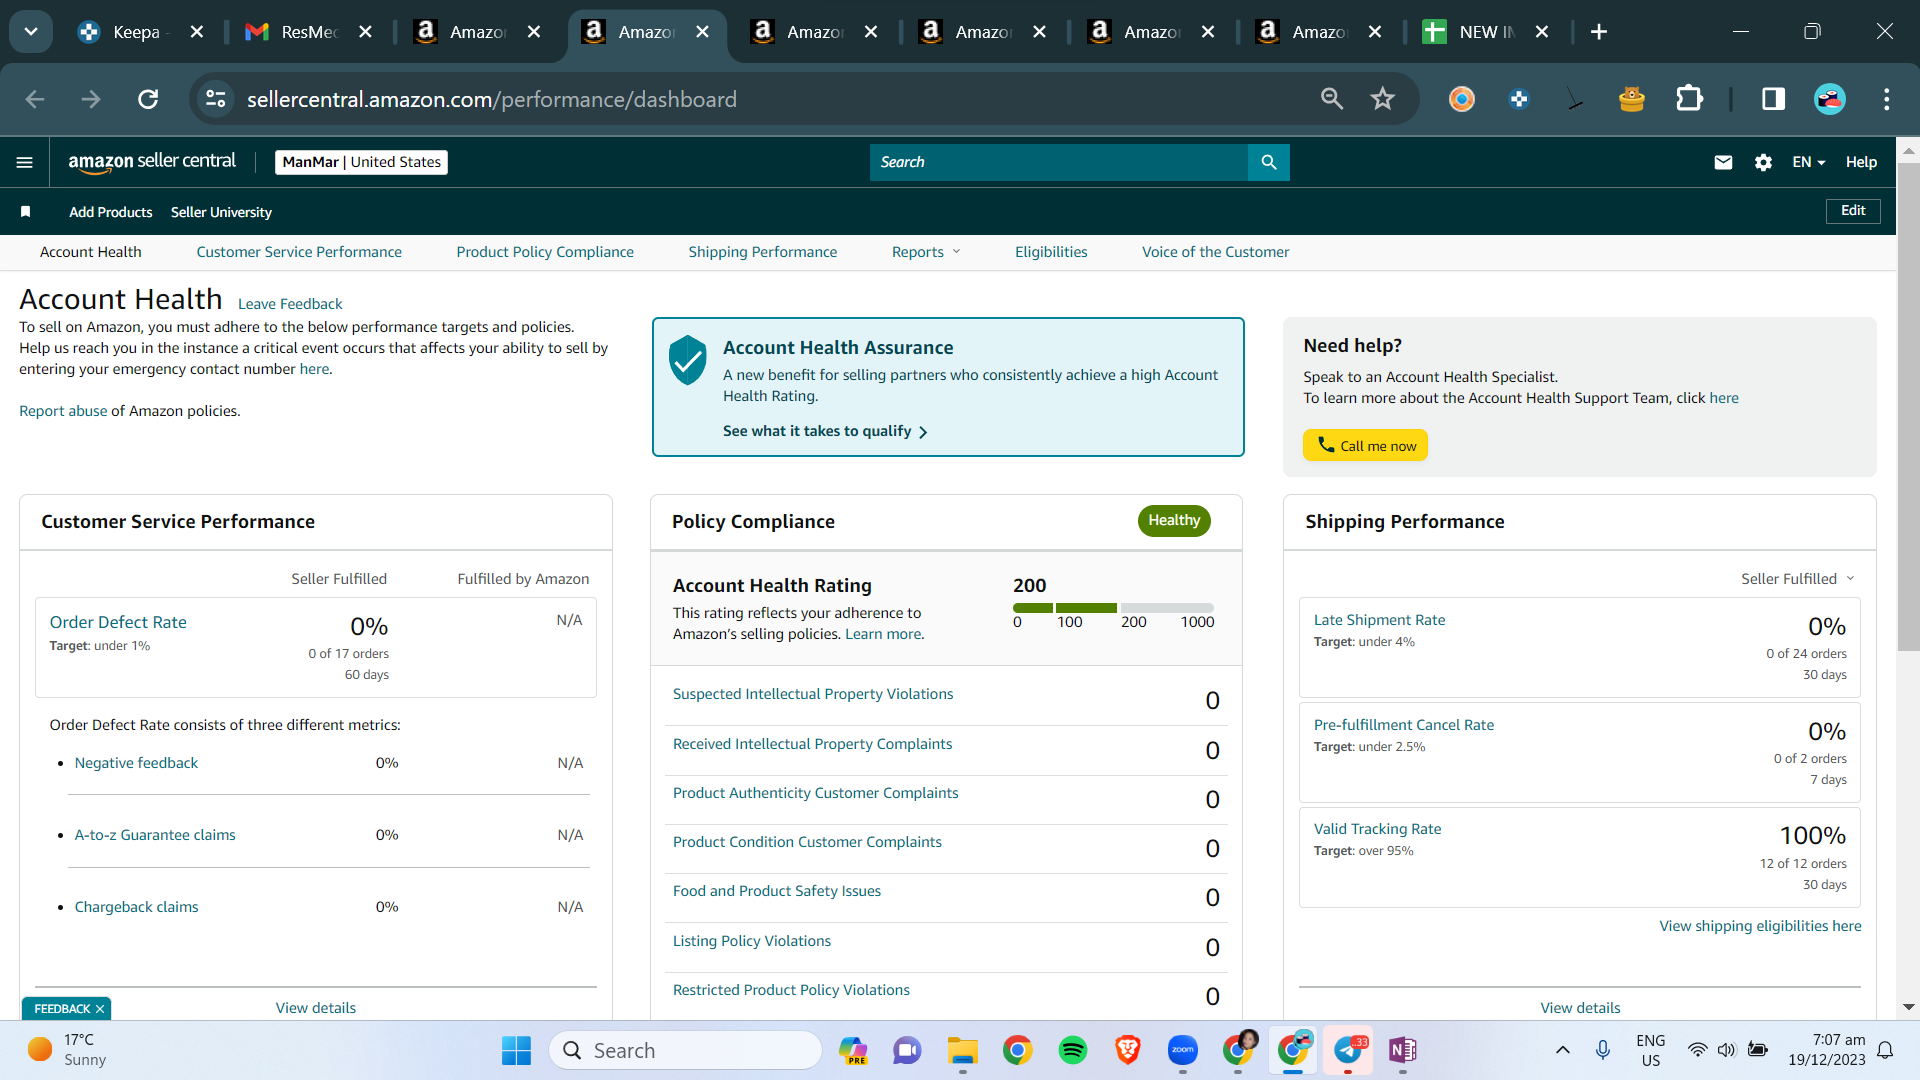This screenshot has width=1920, height=1080.
Task: Click the Keepa extension icon in toolbar
Action: 1519,99
